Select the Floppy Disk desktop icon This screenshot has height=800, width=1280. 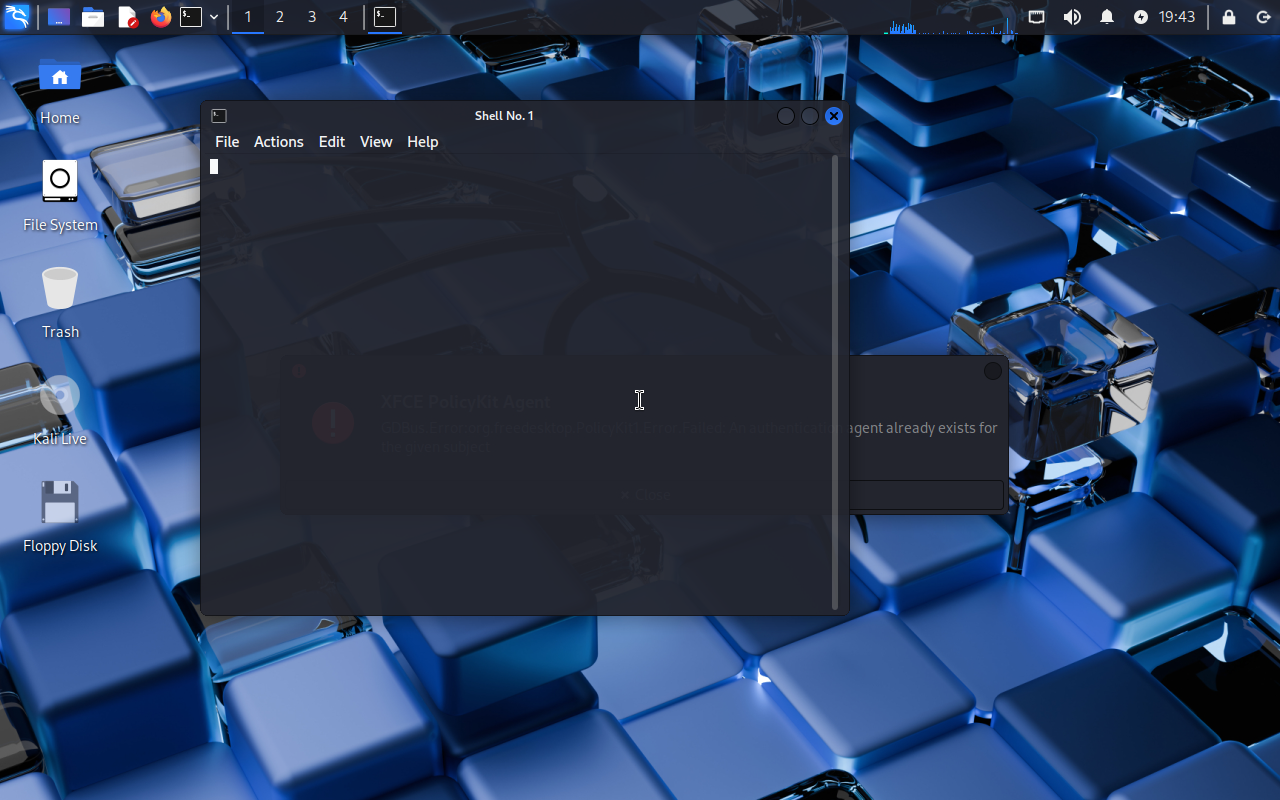(60, 517)
